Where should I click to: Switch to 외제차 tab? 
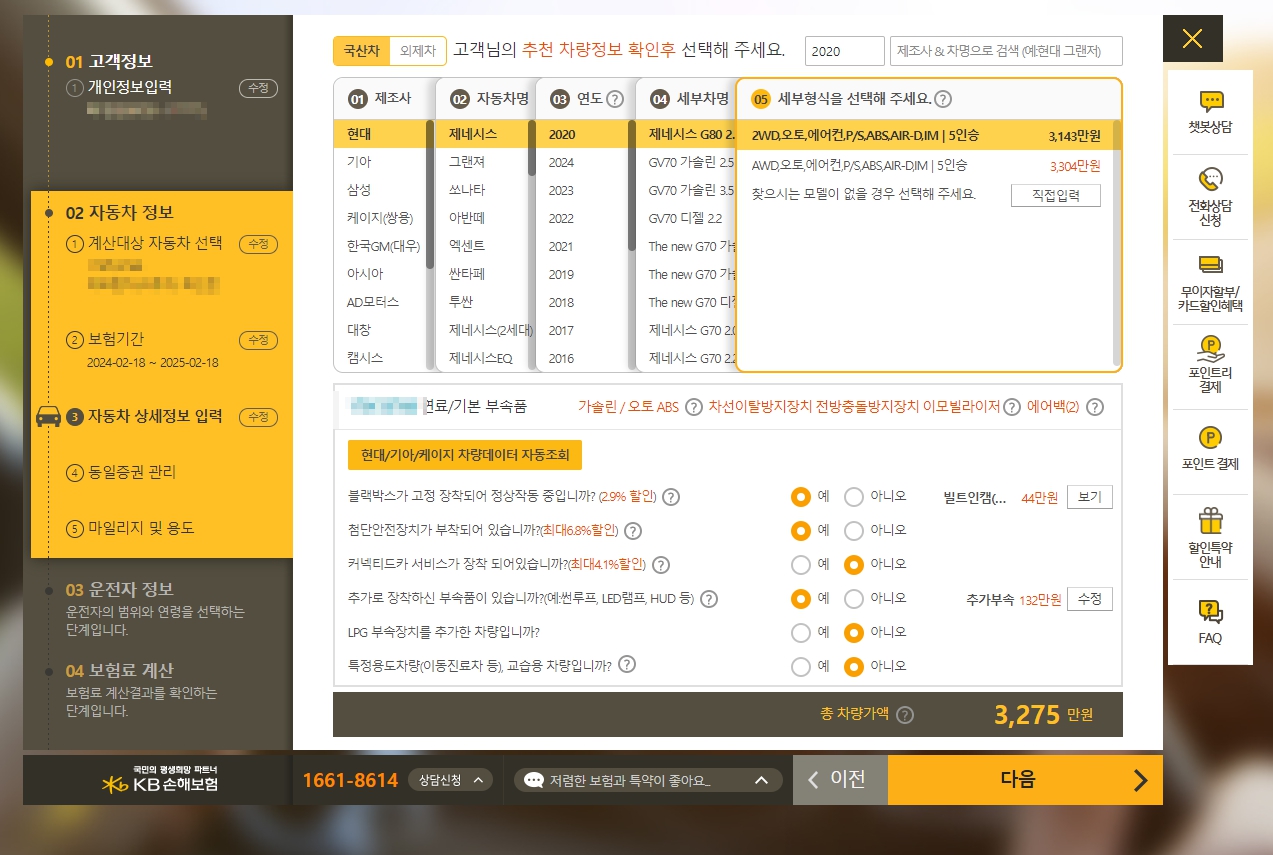click(x=417, y=51)
